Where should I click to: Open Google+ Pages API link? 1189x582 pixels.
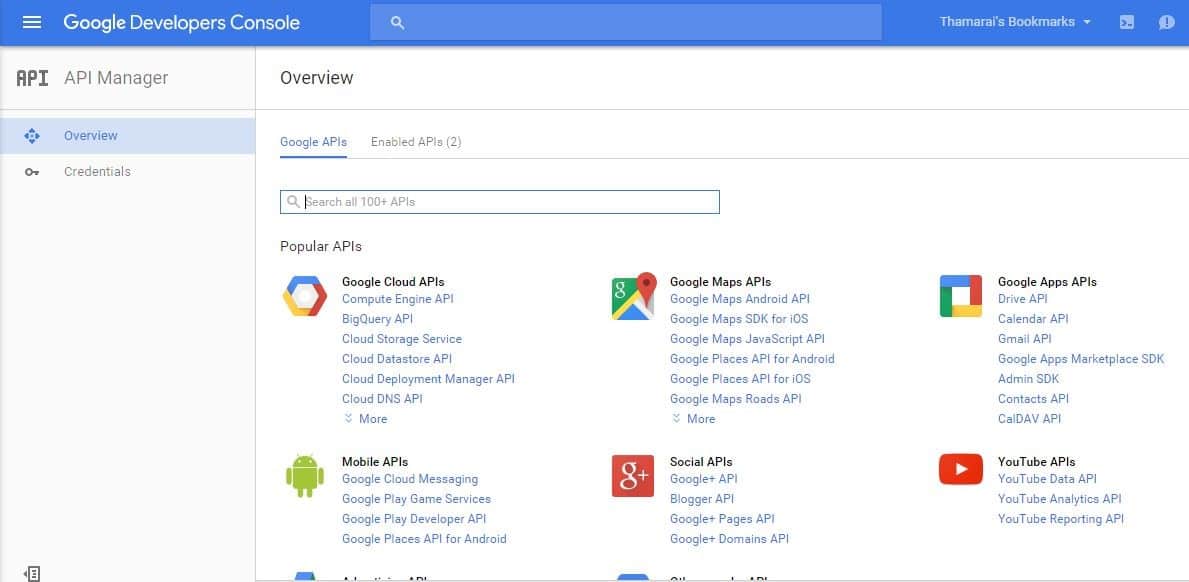723,519
